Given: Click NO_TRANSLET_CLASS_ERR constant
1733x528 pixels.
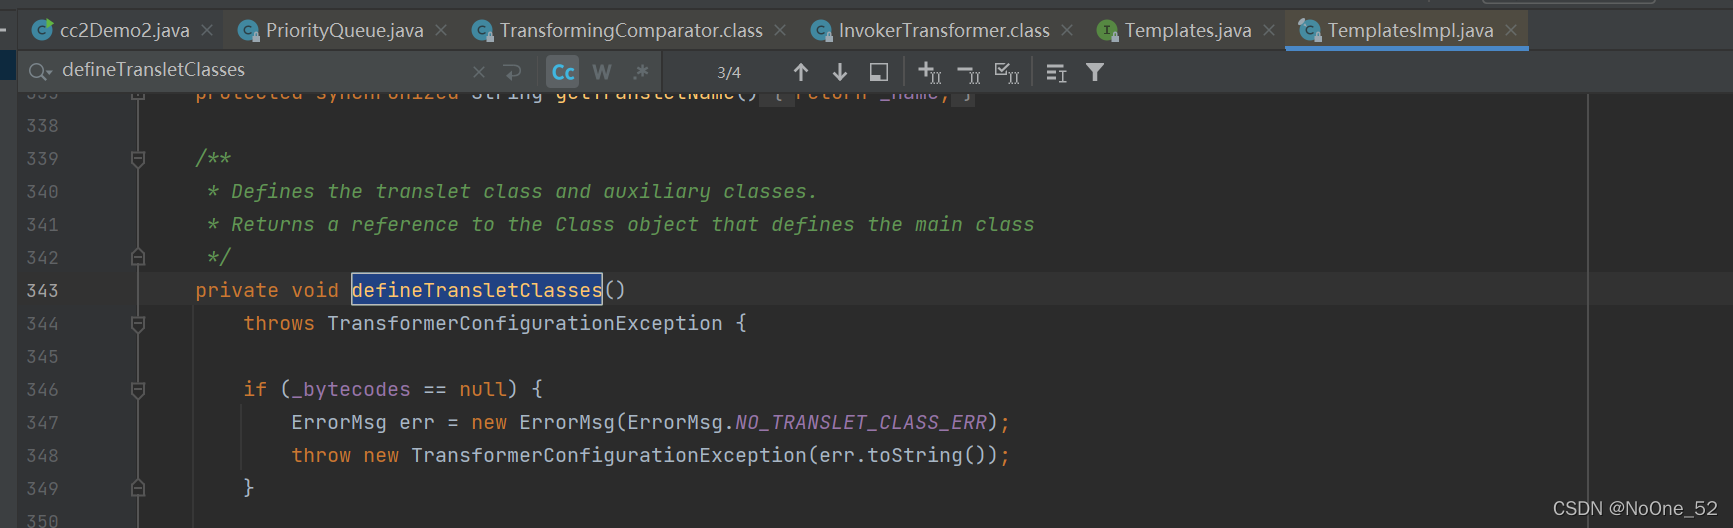Looking at the screenshot, I should click(x=861, y=422).
